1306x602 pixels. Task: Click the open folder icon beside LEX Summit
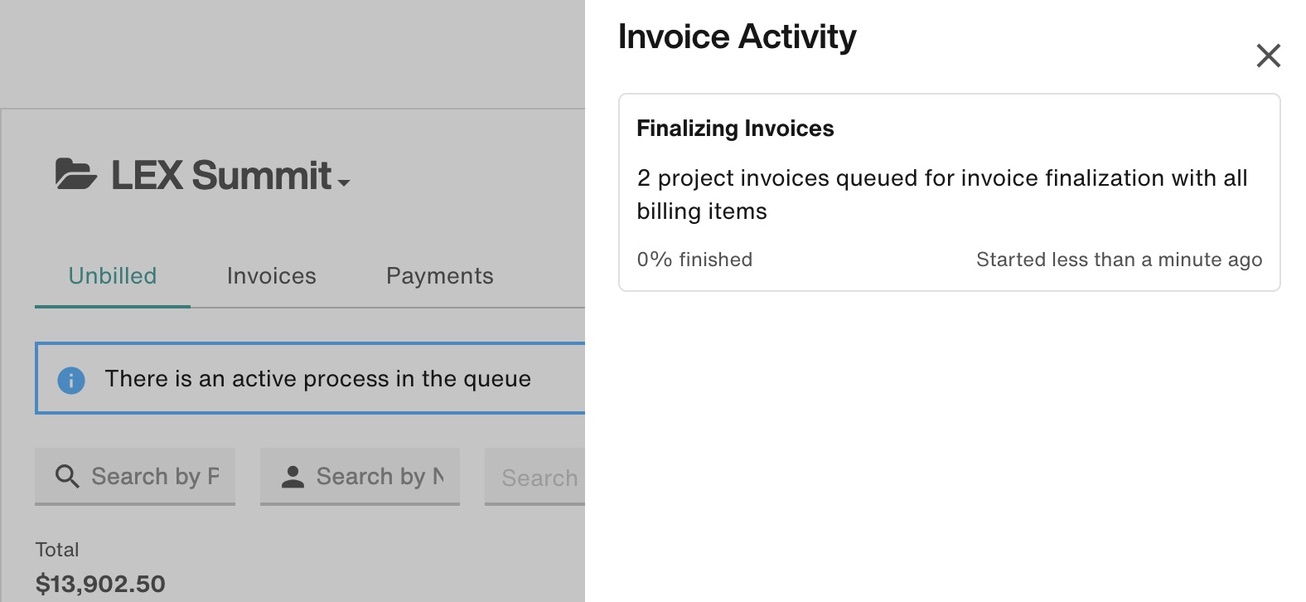[76, 175]
